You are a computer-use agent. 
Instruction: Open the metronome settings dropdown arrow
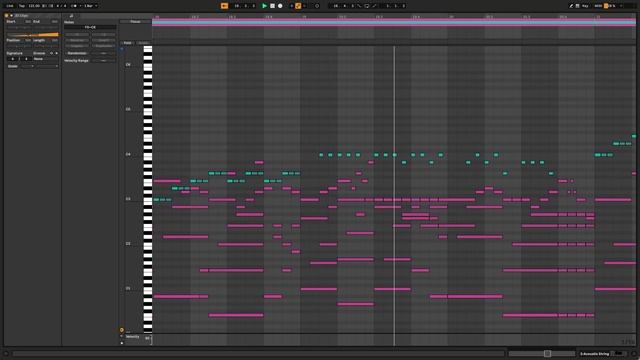80,6
